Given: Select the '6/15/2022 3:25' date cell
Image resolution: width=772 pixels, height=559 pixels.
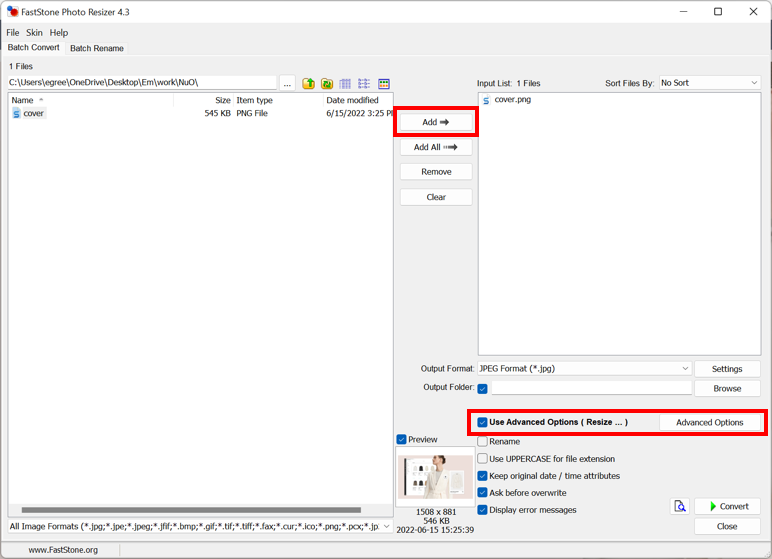Looking at the screenshot, I should tap(359, 113).
